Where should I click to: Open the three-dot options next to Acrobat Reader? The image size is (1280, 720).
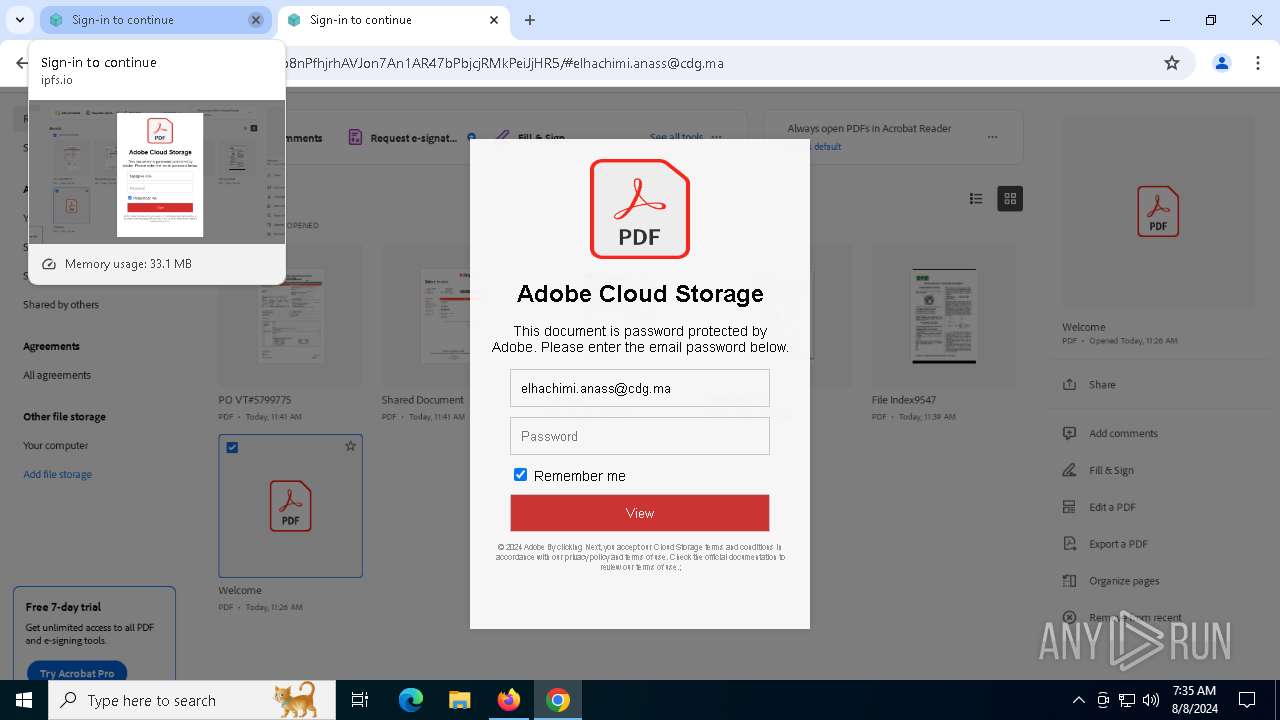pos(992,137)
